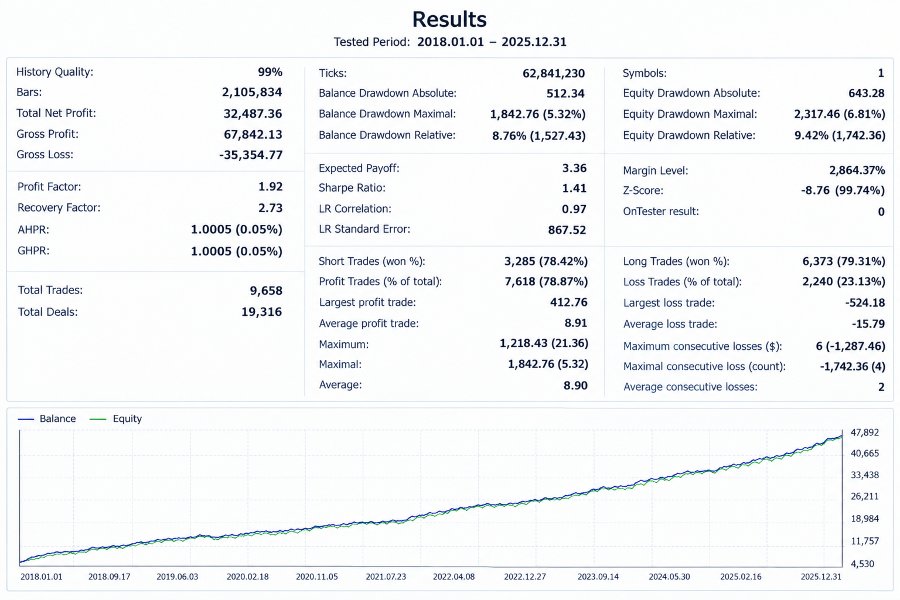
Task: Click Average profit trade value 8.91
Action: click(x=576, y=323)
